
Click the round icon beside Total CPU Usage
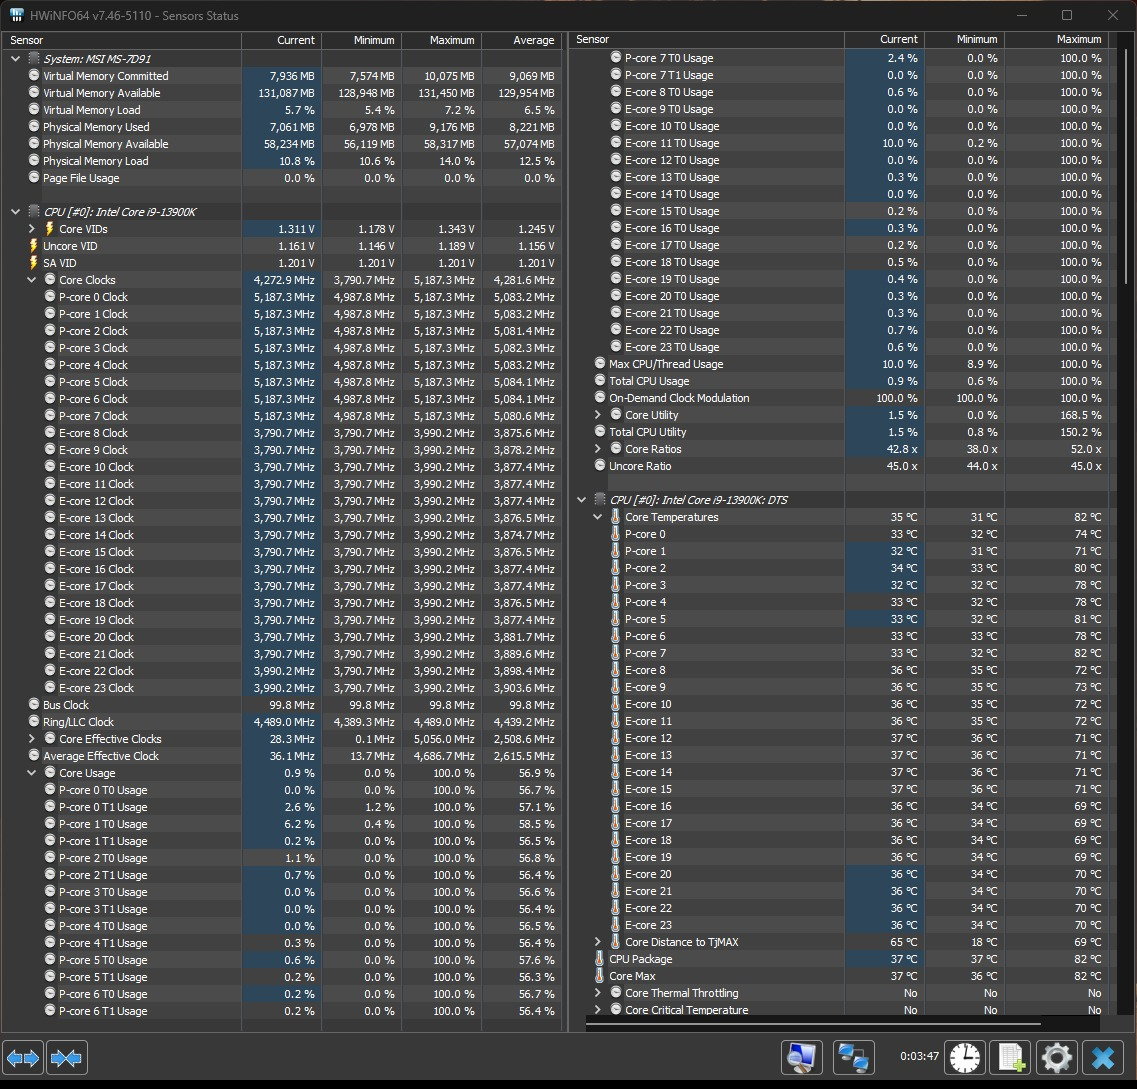[600, 381]
